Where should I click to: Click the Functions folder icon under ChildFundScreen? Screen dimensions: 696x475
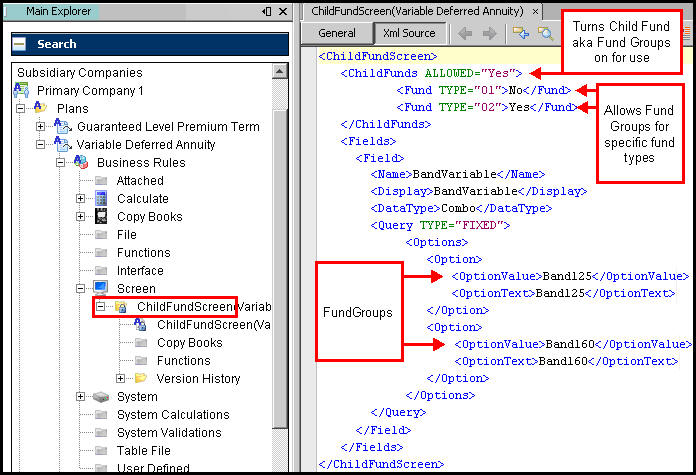point(141,360)
